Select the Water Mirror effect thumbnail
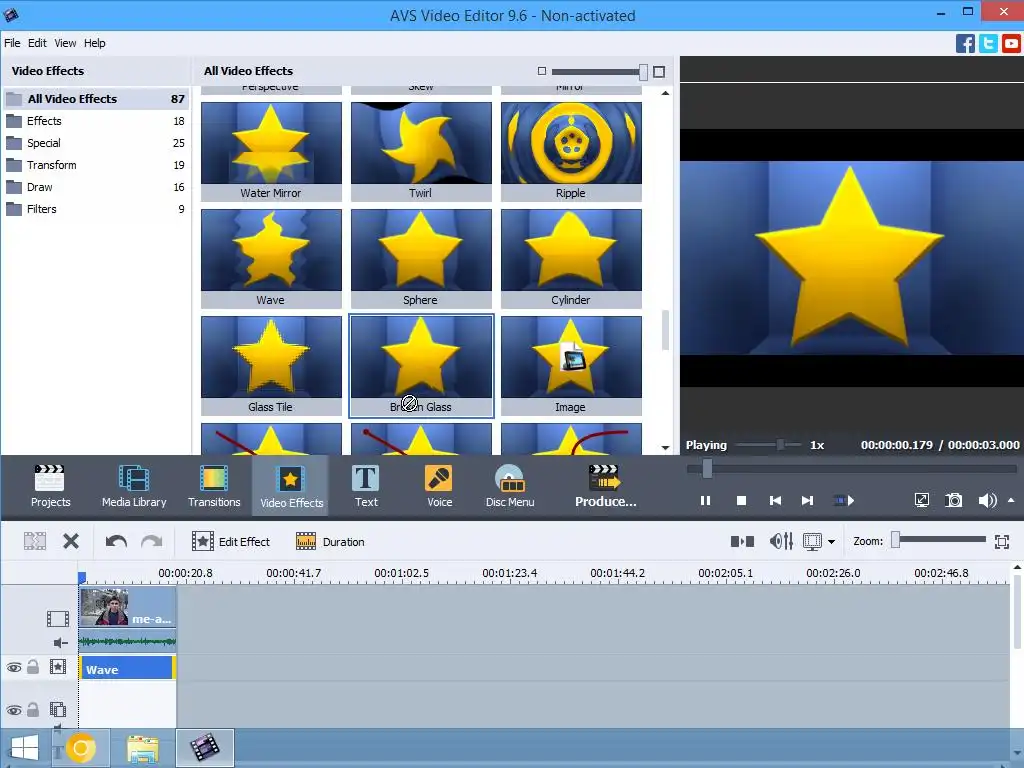1024x768 pixels. (x=271, y=151)
